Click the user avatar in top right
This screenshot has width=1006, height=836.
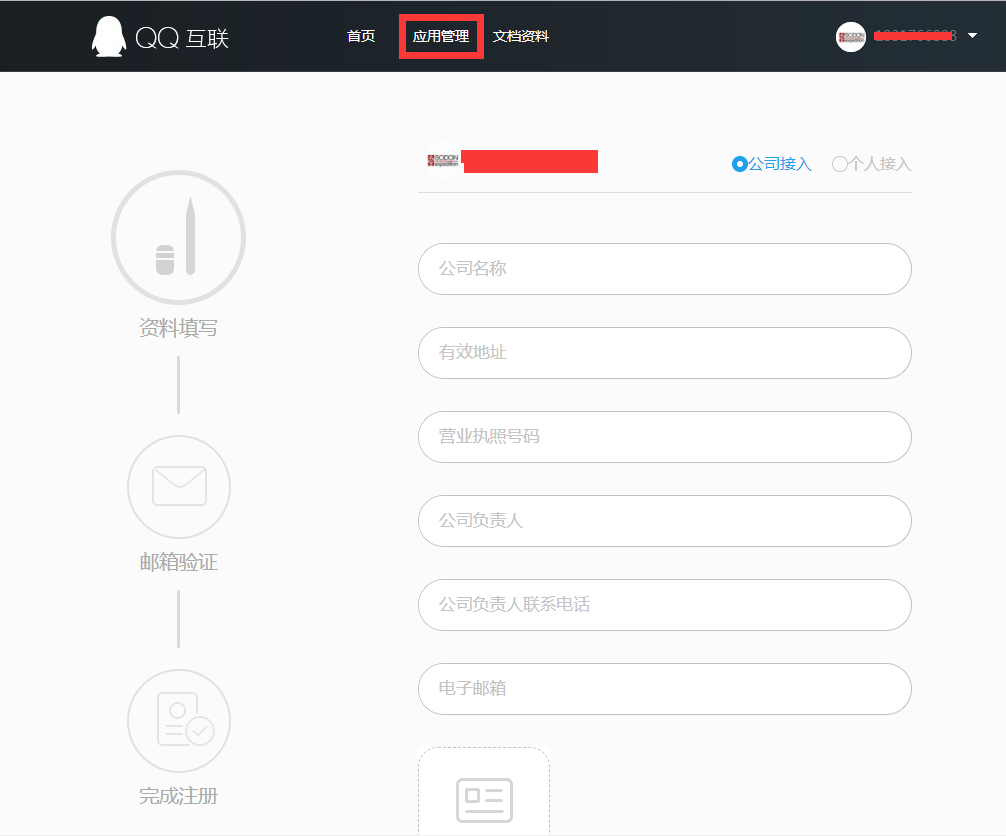(x=850, y=37)
